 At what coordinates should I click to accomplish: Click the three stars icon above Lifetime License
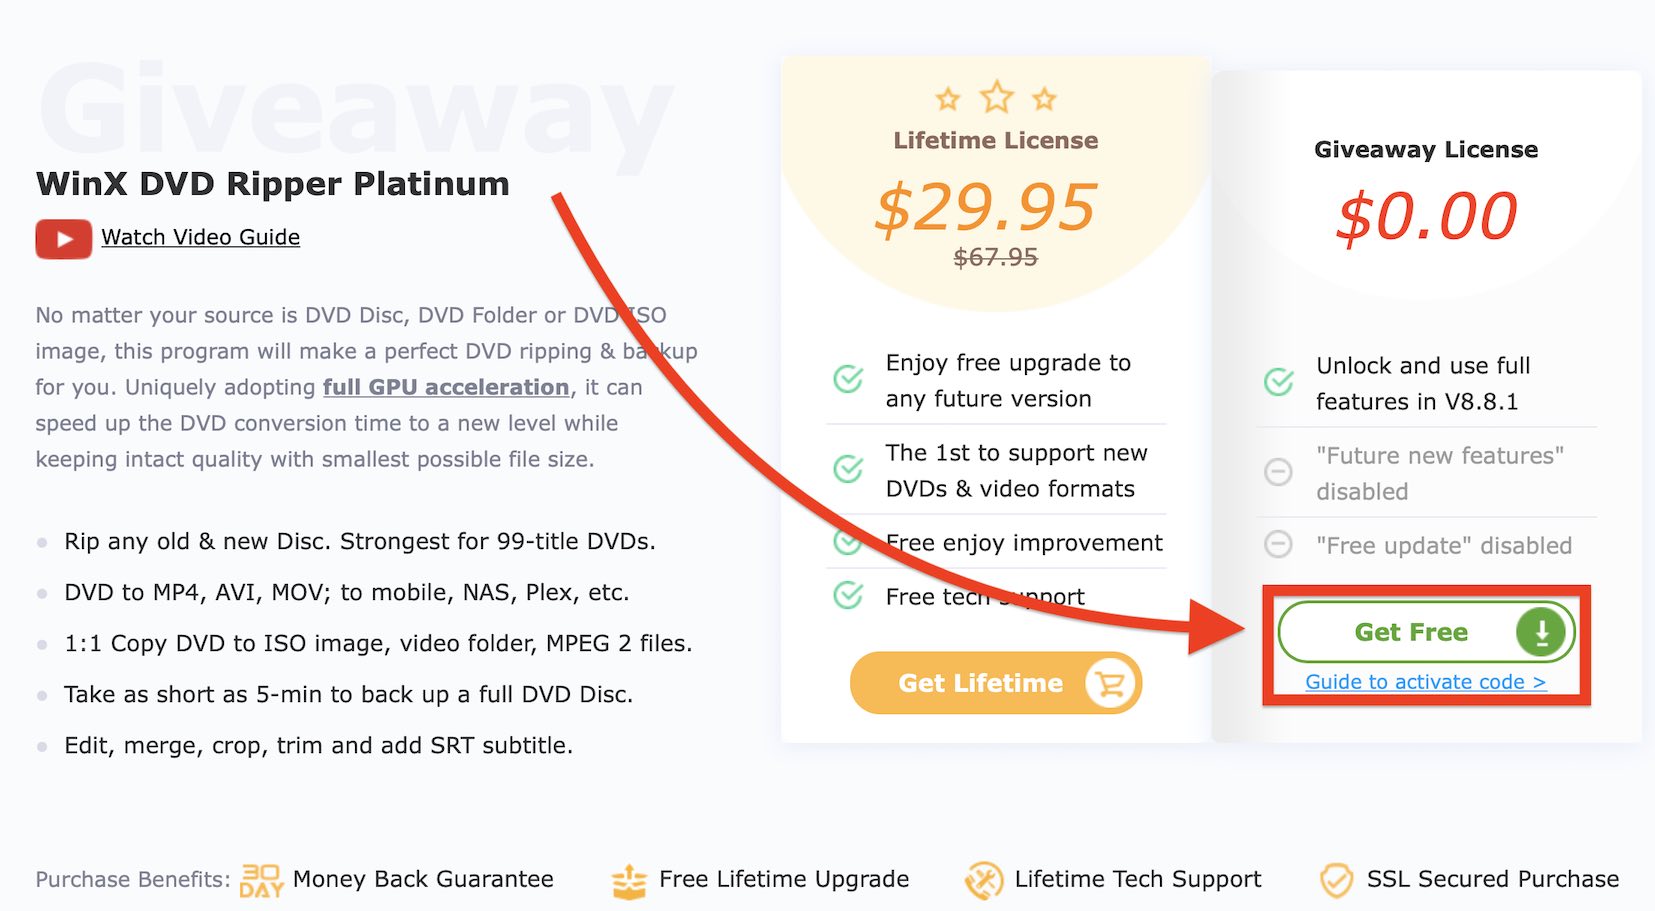996,98
